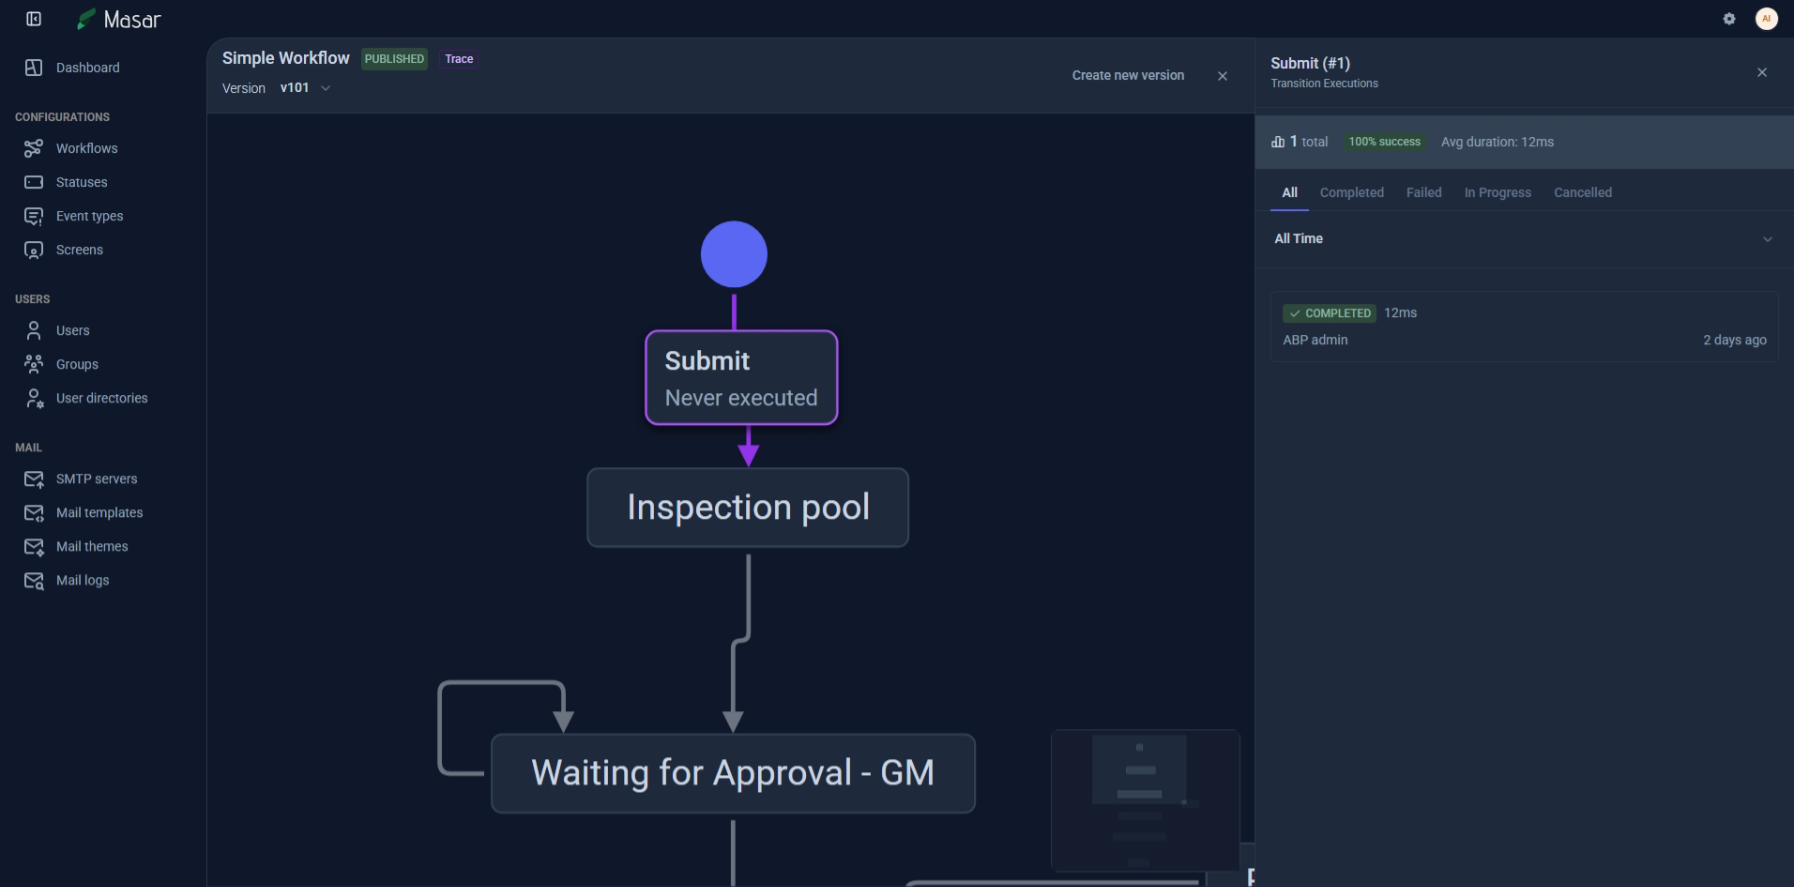1794x887 pixels.
Task: Open the Dashboard icon in sidebar
Action: pyautogui.click(x=34, y=68)
